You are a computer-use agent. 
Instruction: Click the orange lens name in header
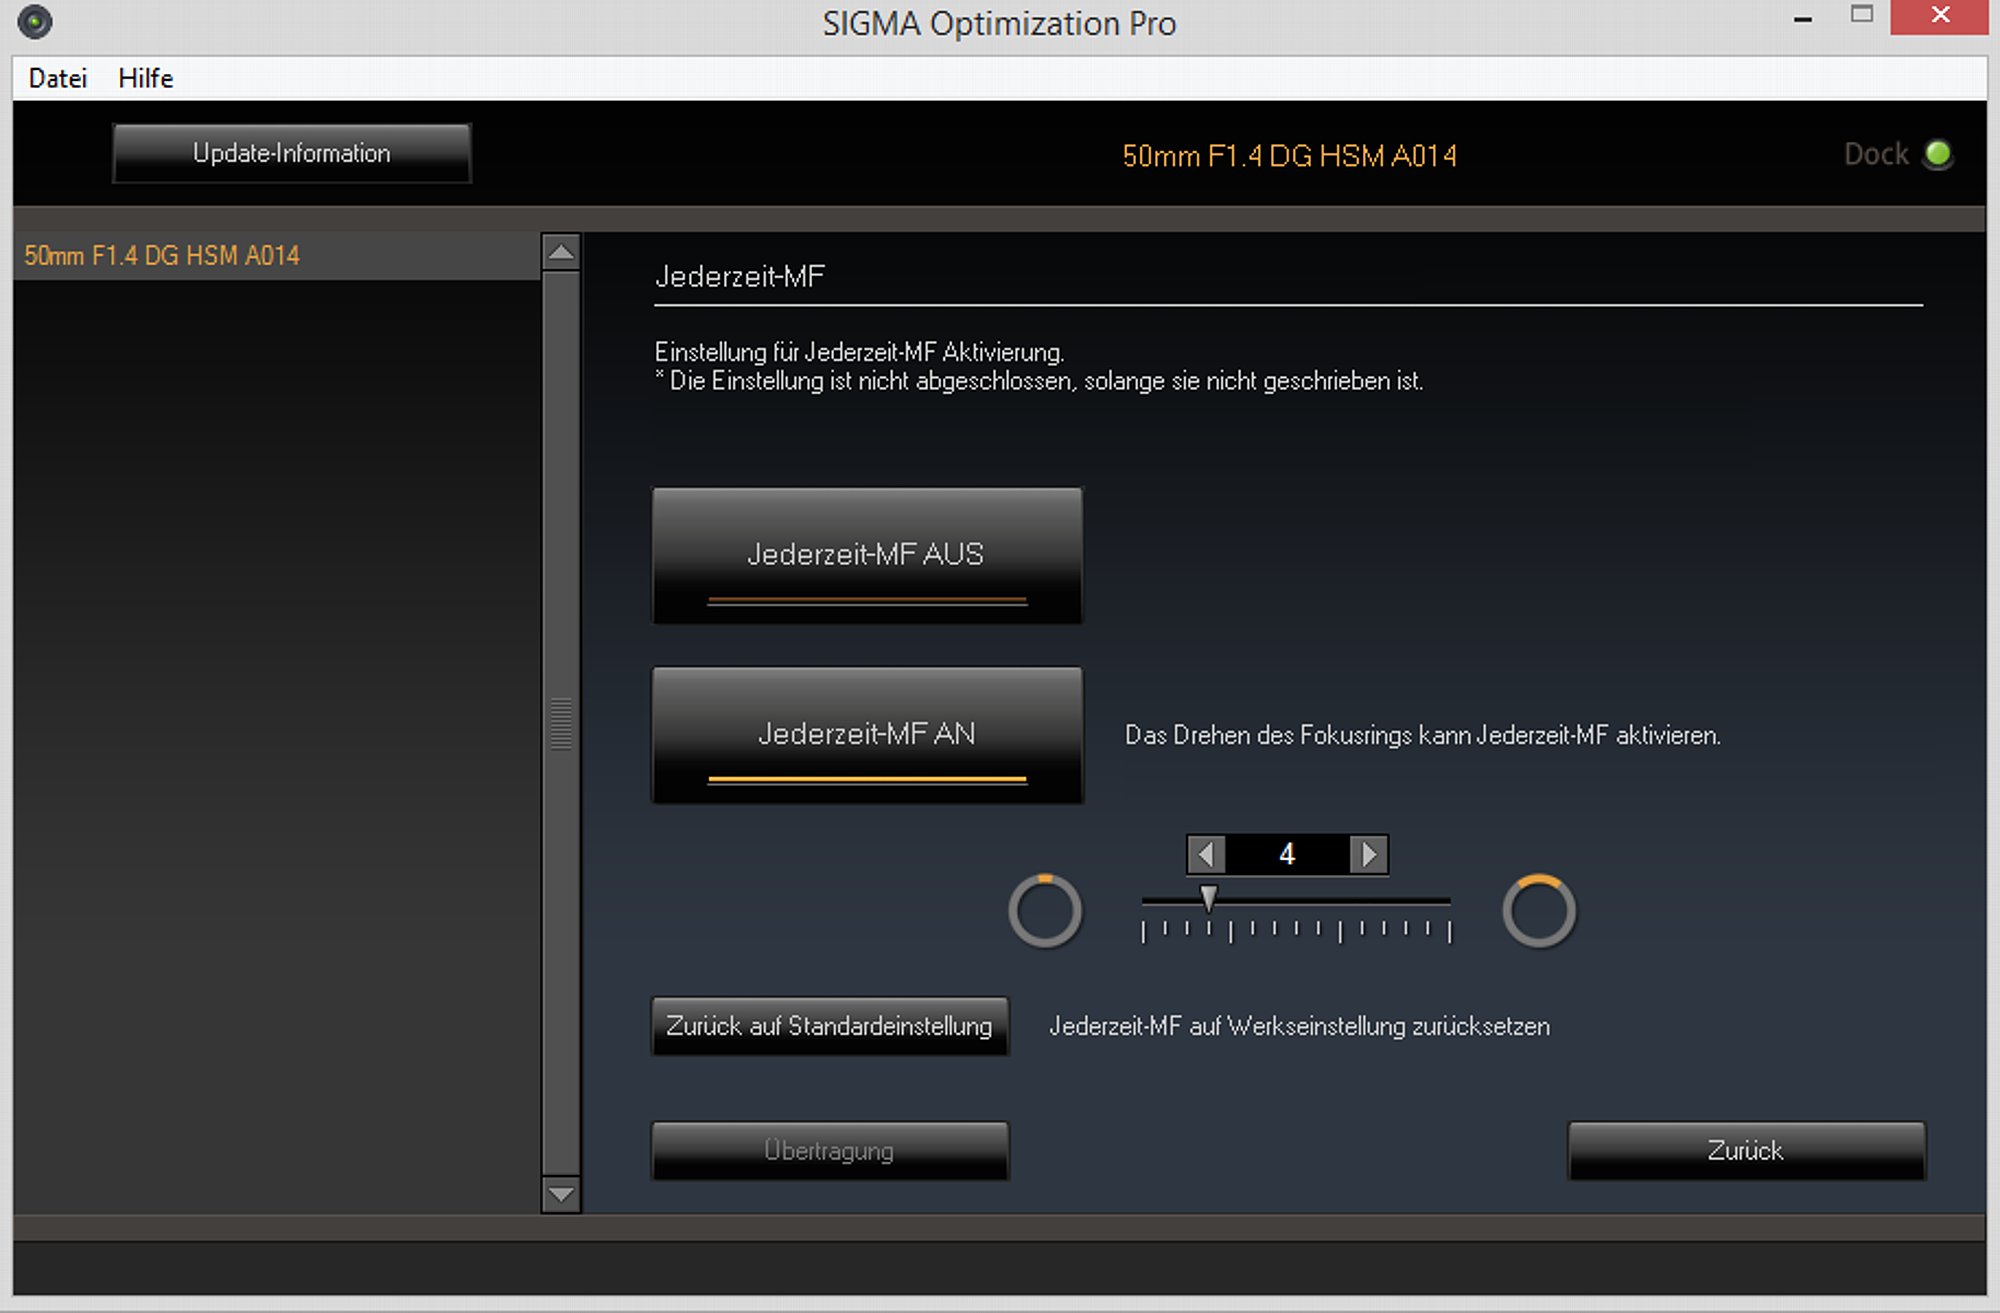1289,156
